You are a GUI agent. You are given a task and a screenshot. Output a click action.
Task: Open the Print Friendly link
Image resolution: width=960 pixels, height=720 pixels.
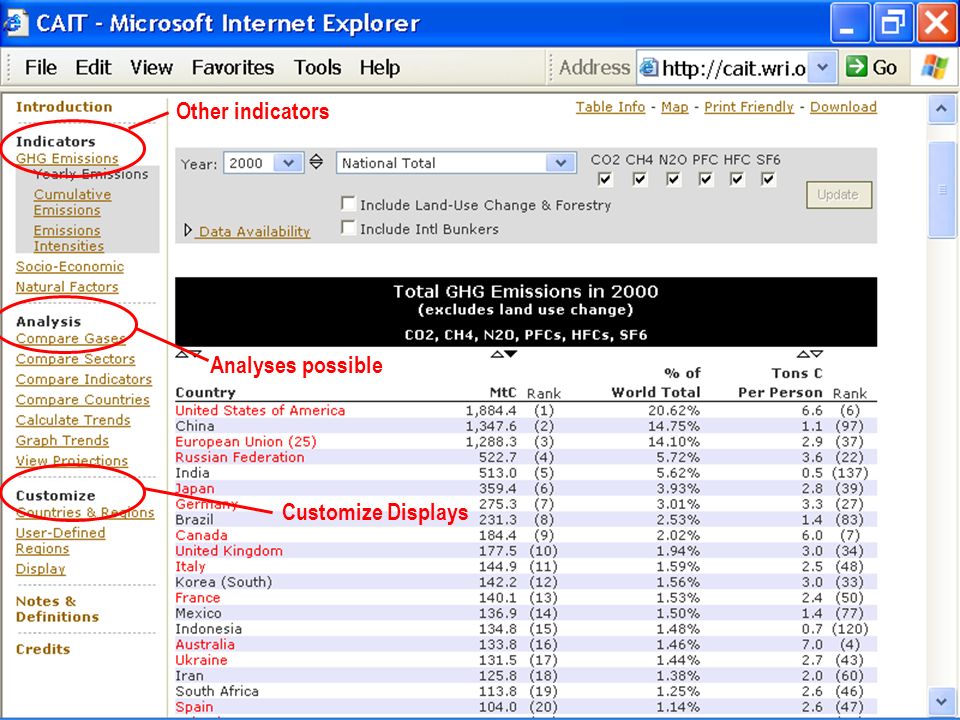749,107
